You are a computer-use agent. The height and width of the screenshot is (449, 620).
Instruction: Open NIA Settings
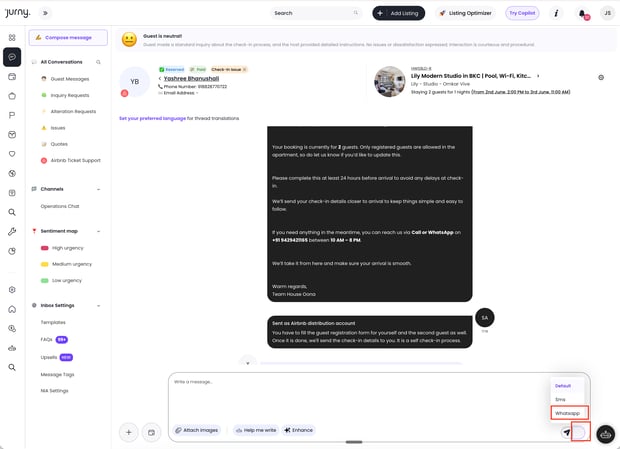(x=54, y=391)
